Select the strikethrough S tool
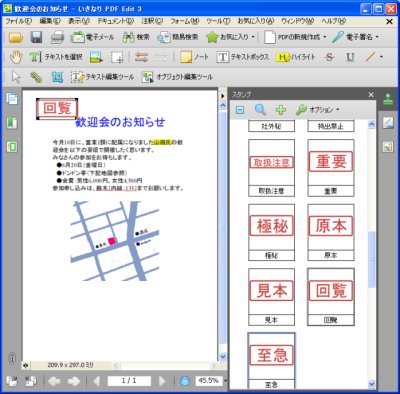The height and width of the screenshot is (394, 400). click(329, 57)
